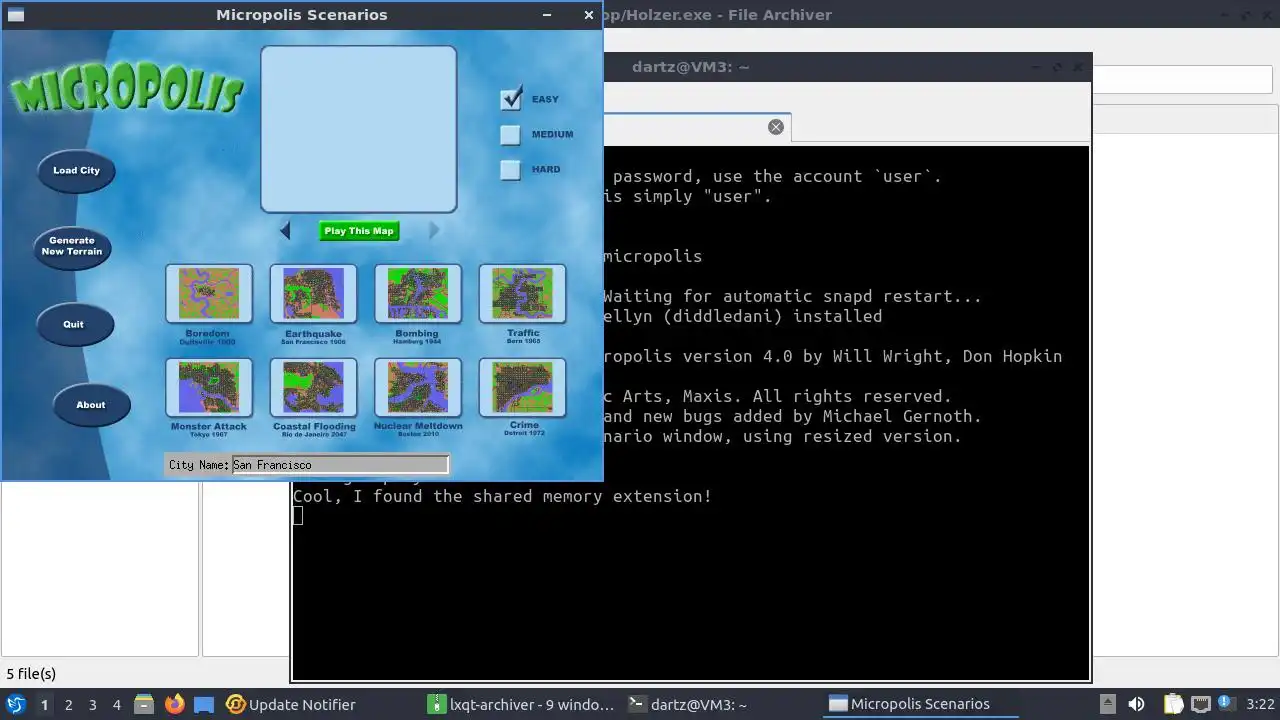The width and height of the screenshot is (1280, 720).
Task: Click Generate New Terrain
Action: pos(72,246)
